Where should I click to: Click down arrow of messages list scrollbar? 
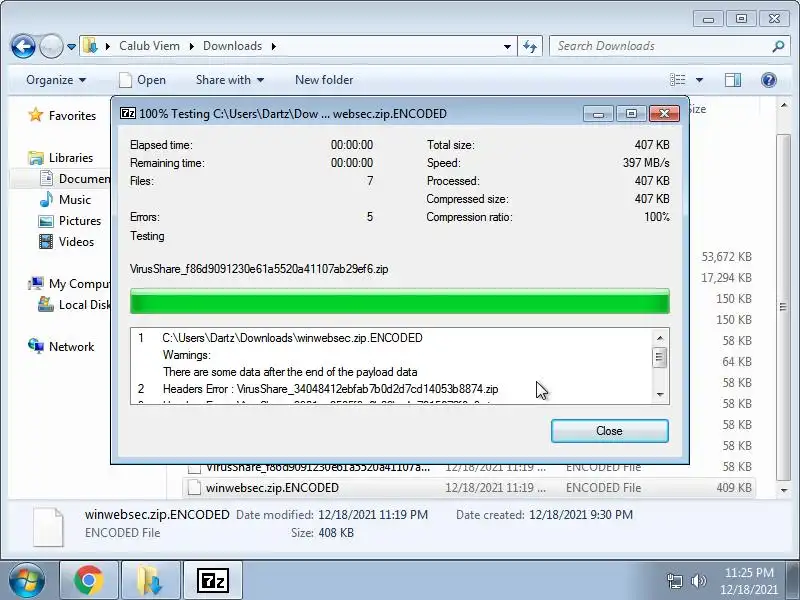click(660, 394)
